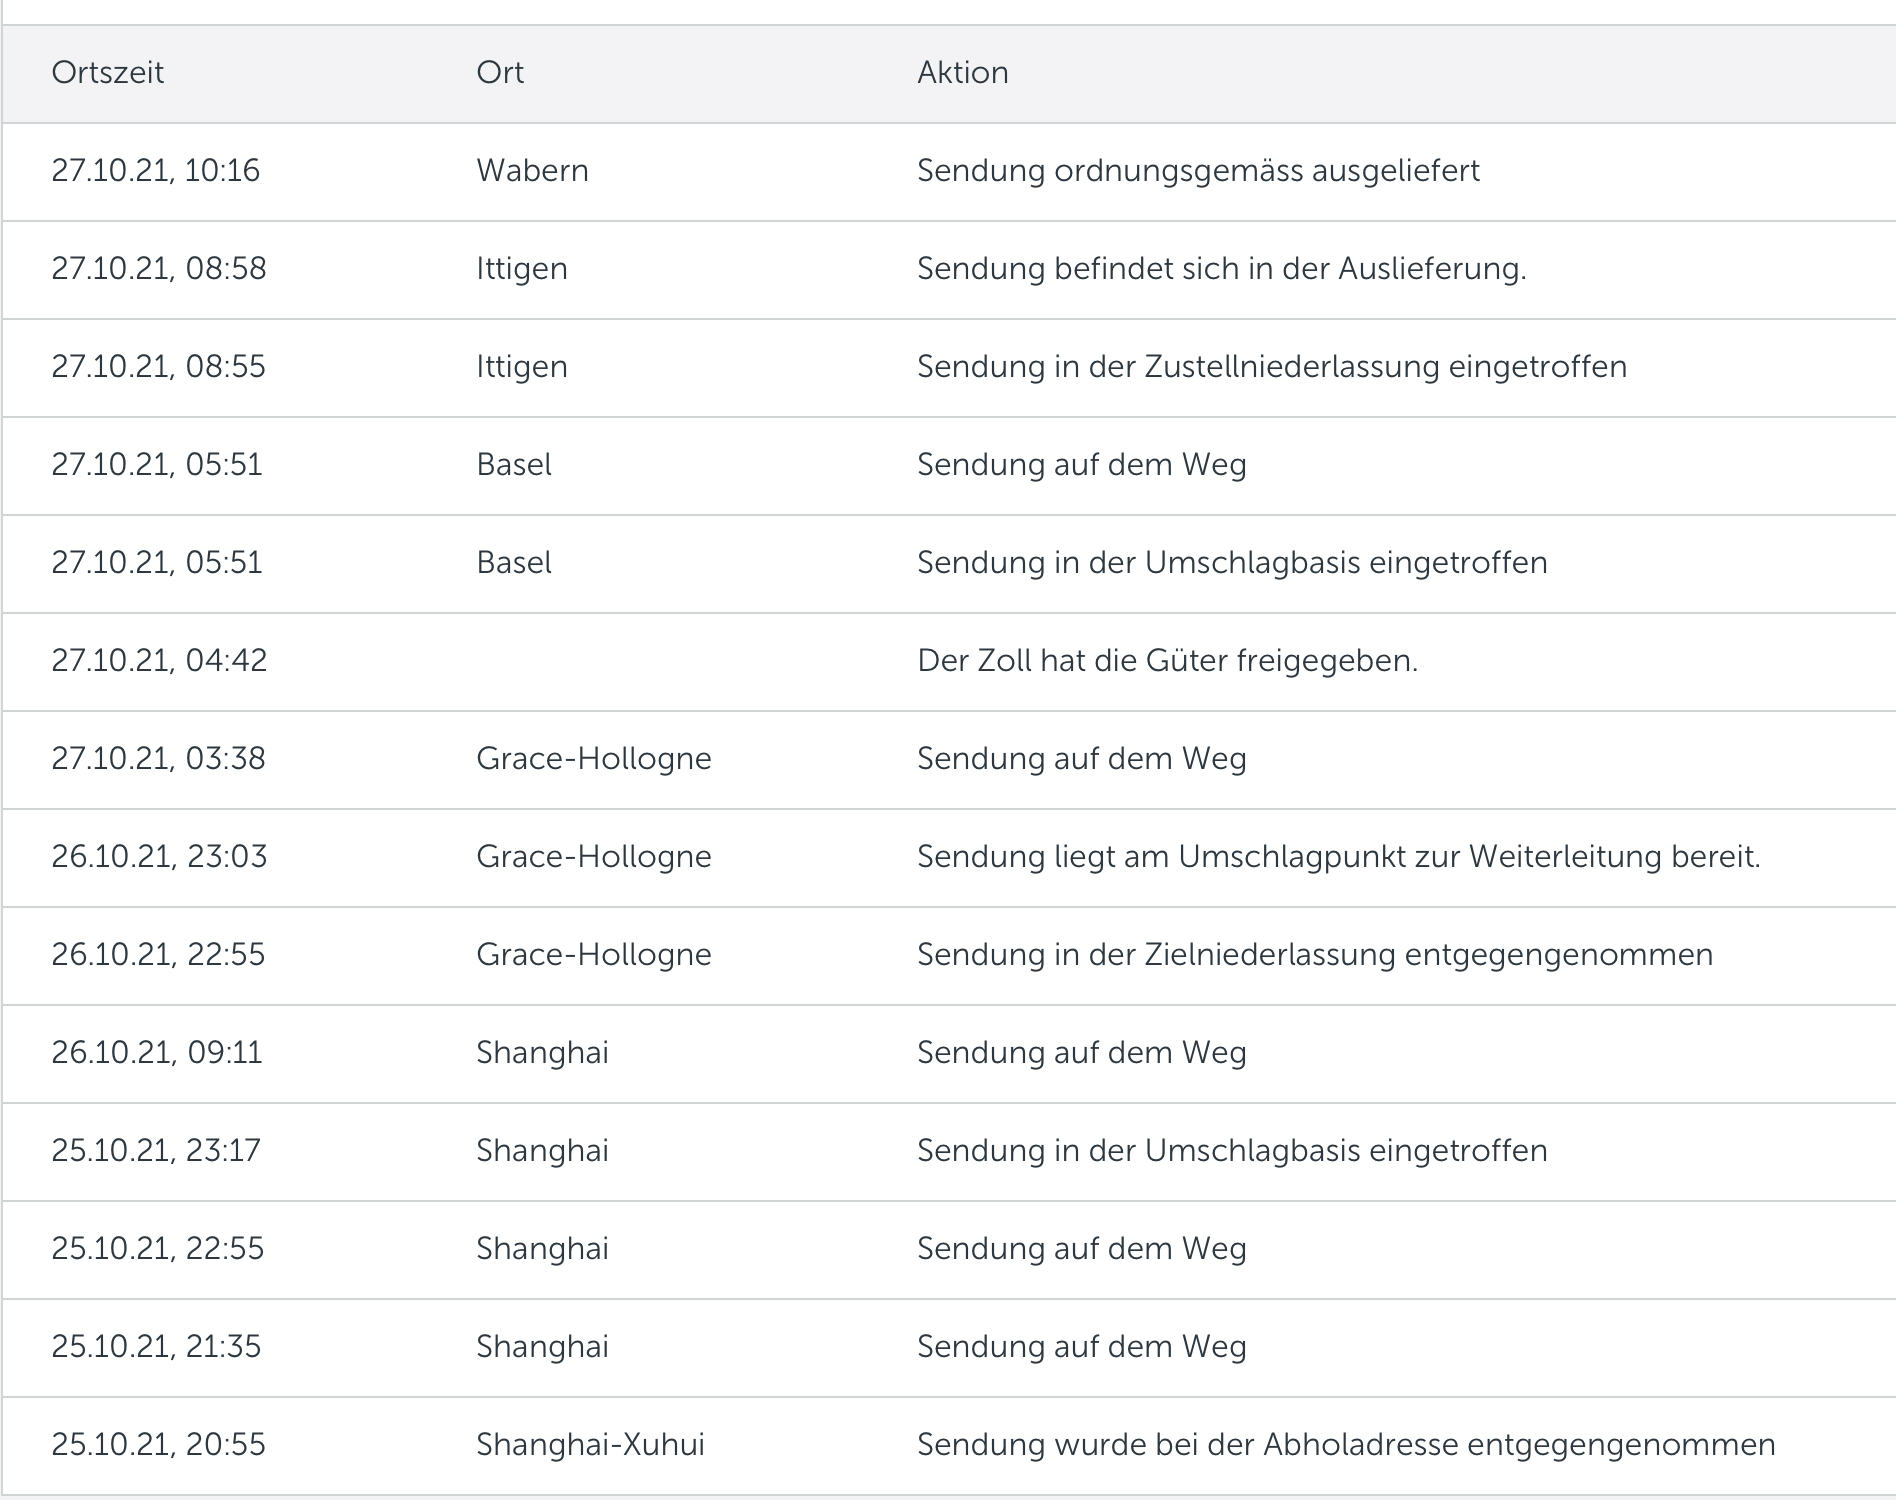
Task: Click the 26.10.21, 23:03 timestamp
Action: [x=159, y=857]
